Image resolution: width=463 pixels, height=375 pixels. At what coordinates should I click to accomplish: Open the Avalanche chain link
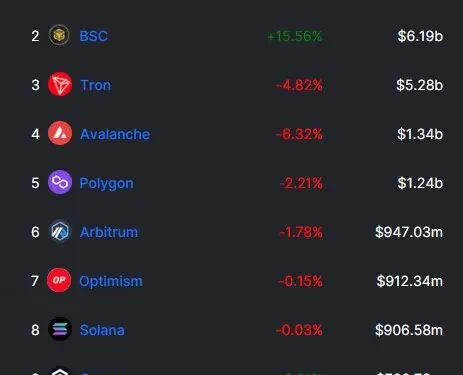coord(115,134)
